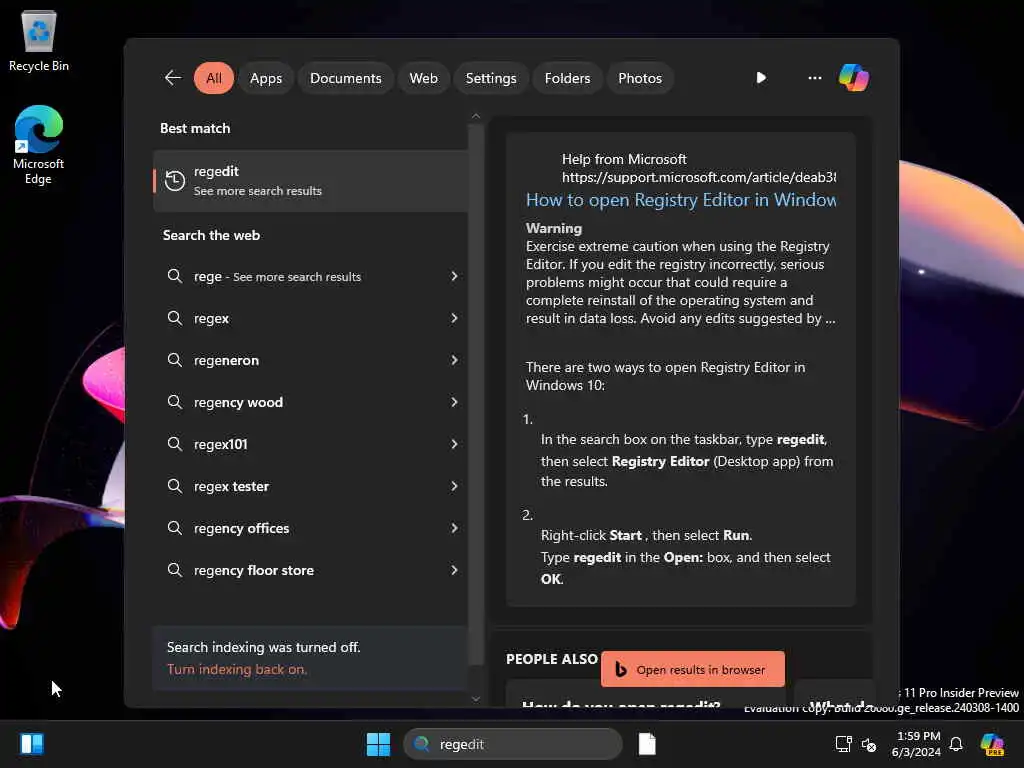This screenshot has width=1024, height=768.
Task: Click the results list scrollbar down arrow
Action: (475, 699)
